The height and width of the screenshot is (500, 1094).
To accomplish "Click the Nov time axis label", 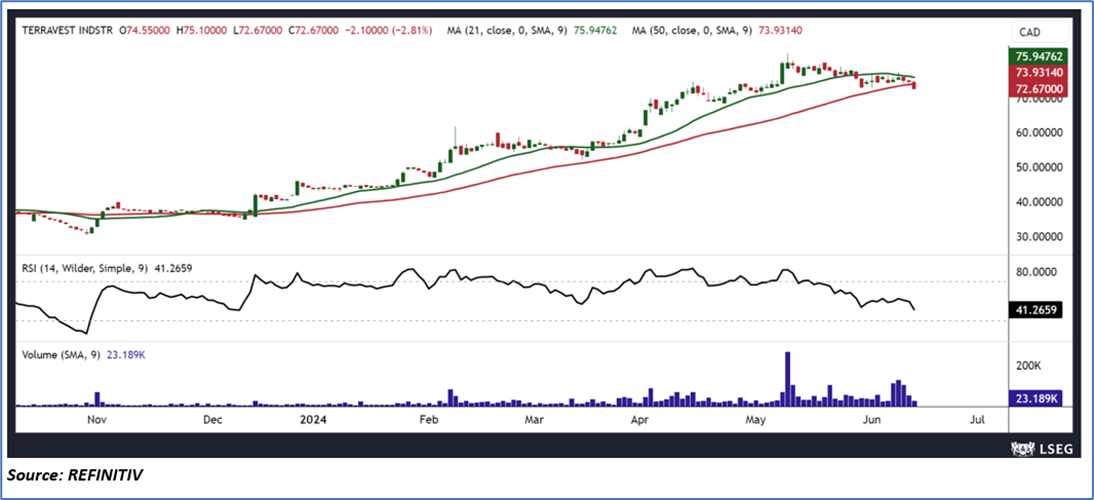I will tap(96, 420).
